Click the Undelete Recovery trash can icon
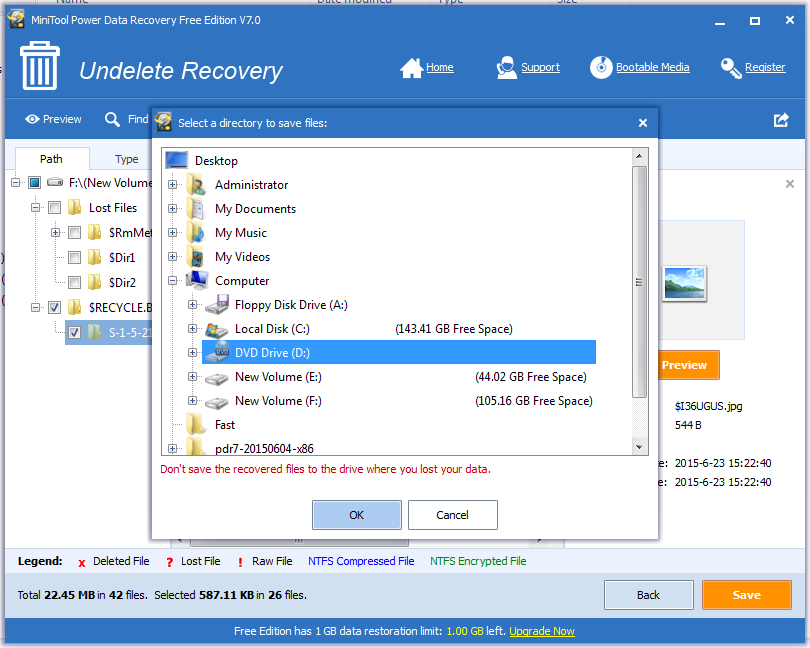This screenshot has height=648, width=810. 40,66
